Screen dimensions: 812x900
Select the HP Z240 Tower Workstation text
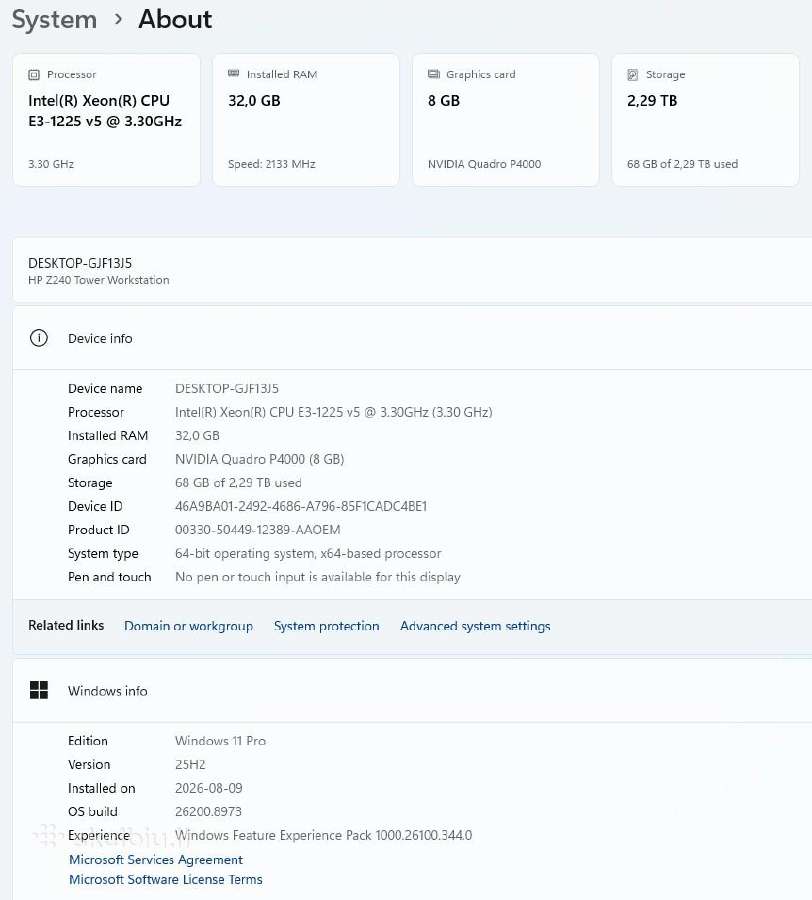pos(99,280)
